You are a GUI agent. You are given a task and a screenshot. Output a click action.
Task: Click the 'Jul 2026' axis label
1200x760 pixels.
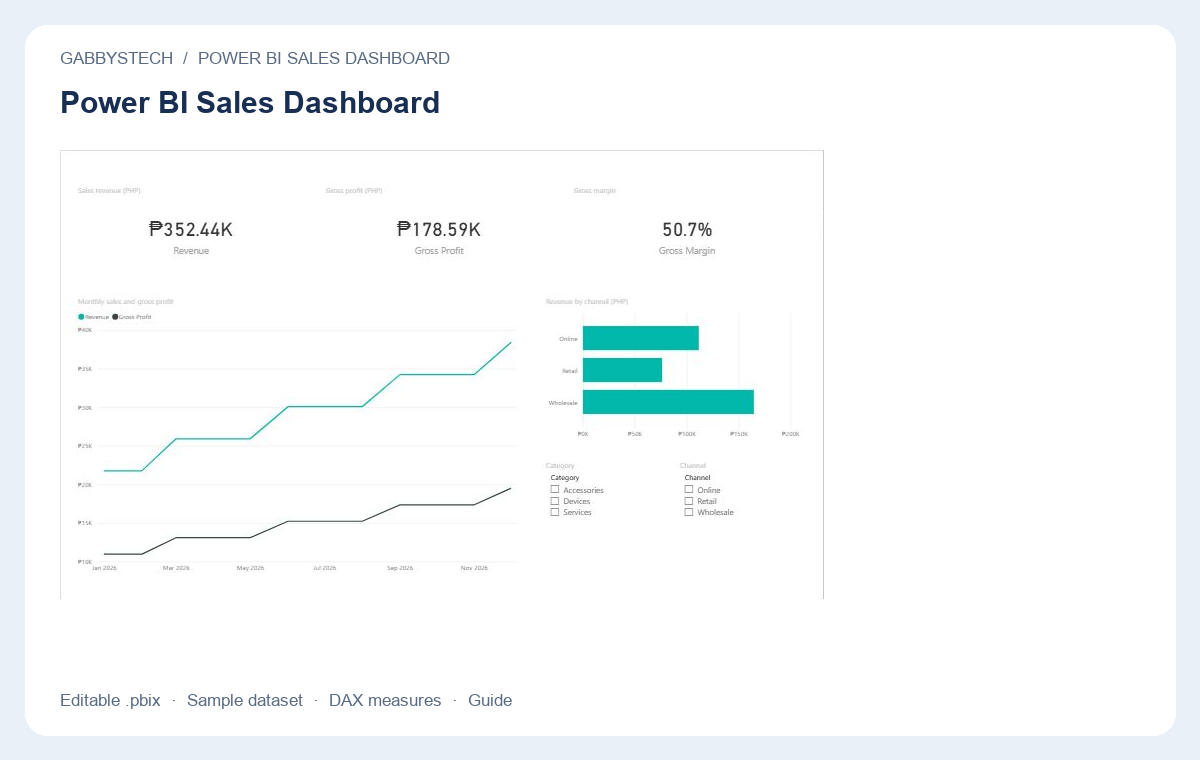(x=324, y=568)
